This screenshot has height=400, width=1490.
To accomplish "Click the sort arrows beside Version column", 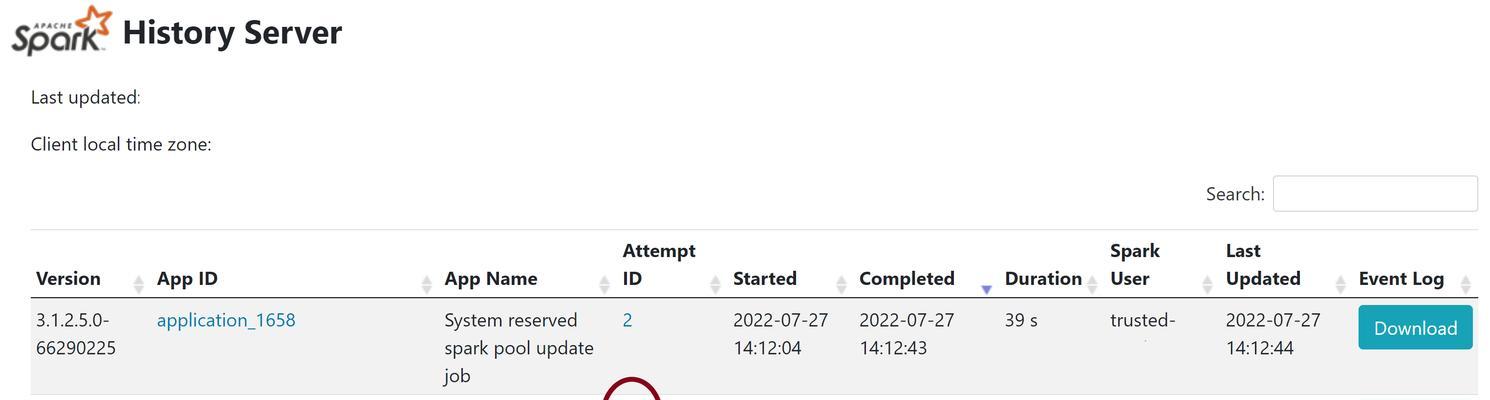I will point(139,285).
